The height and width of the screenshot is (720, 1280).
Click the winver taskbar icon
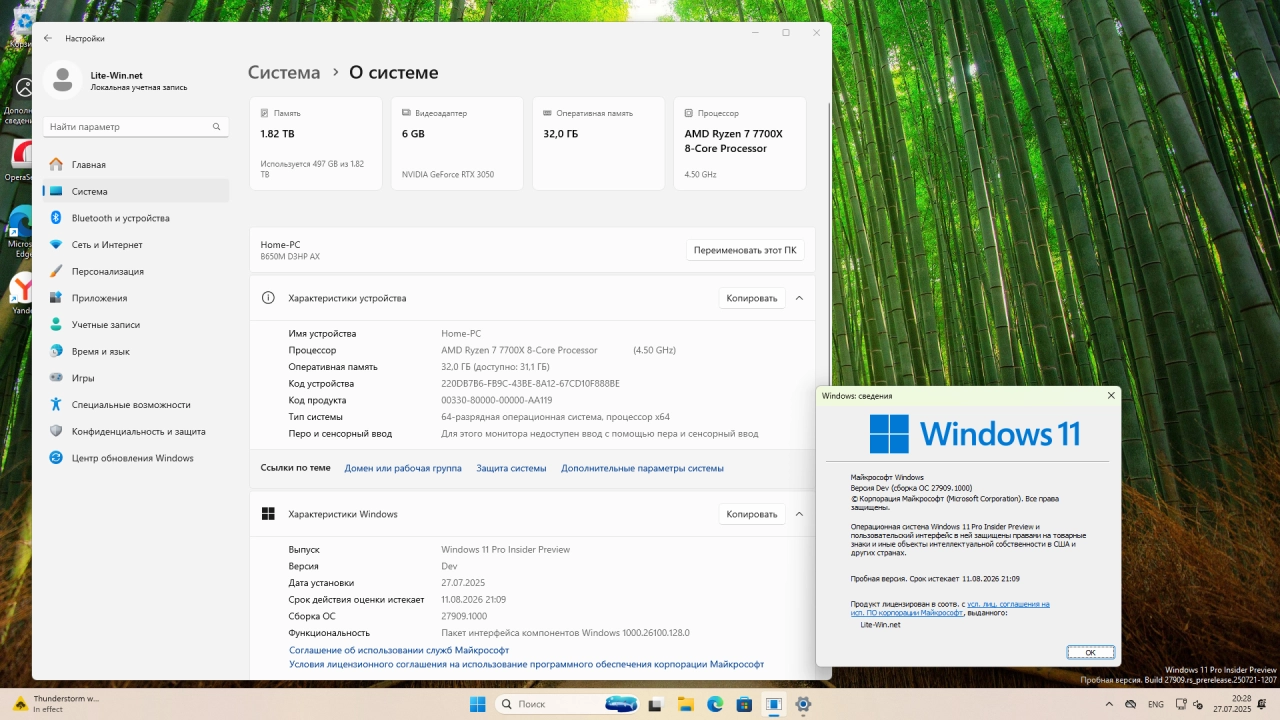click(x=773, y=704)
